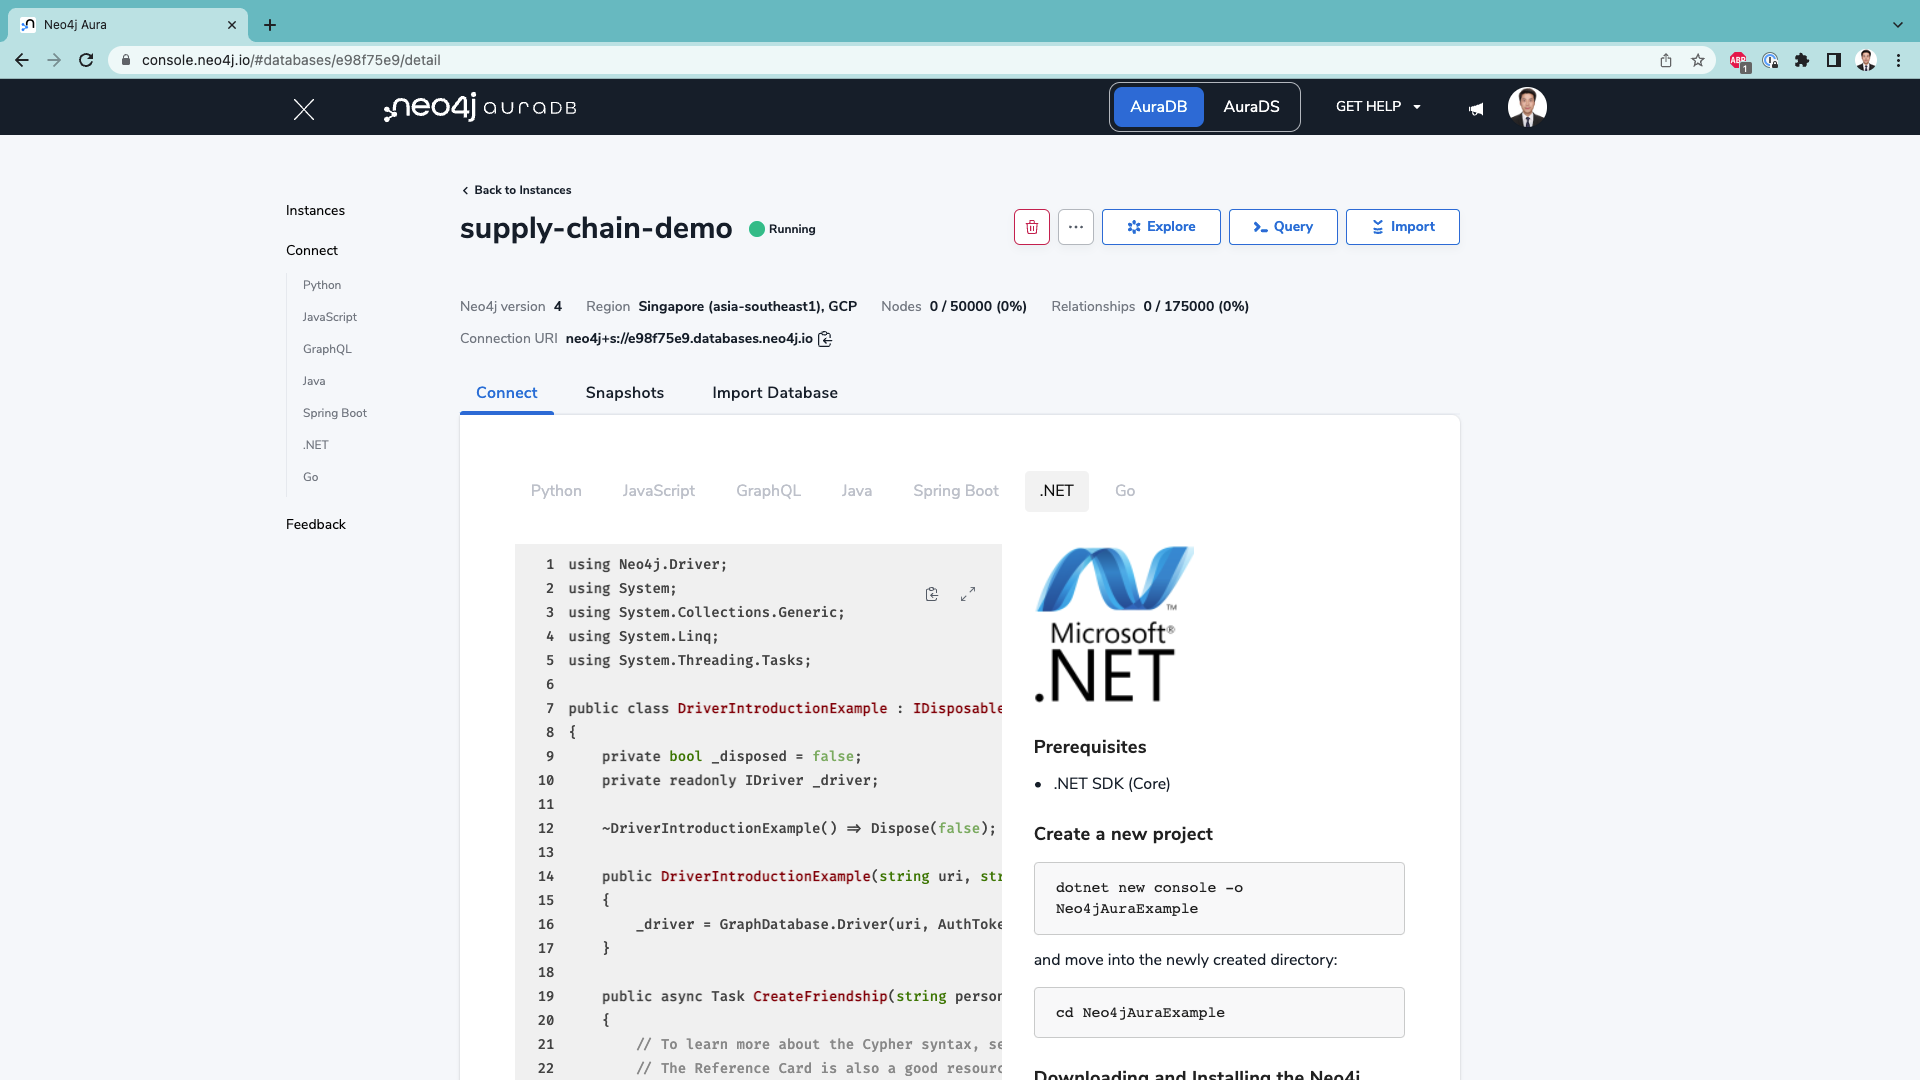
Task: Open the Connect tab
Action: point(506,393)
